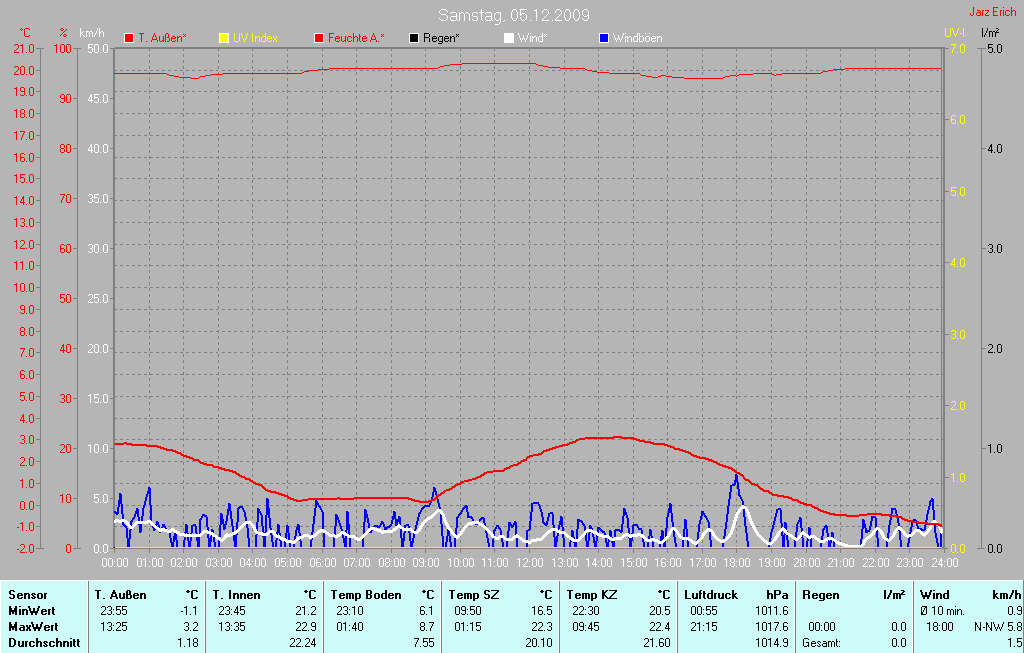Click the red T. Außen legend swatch
This screenshot has height=653, width=1024.
coord(129,38)
